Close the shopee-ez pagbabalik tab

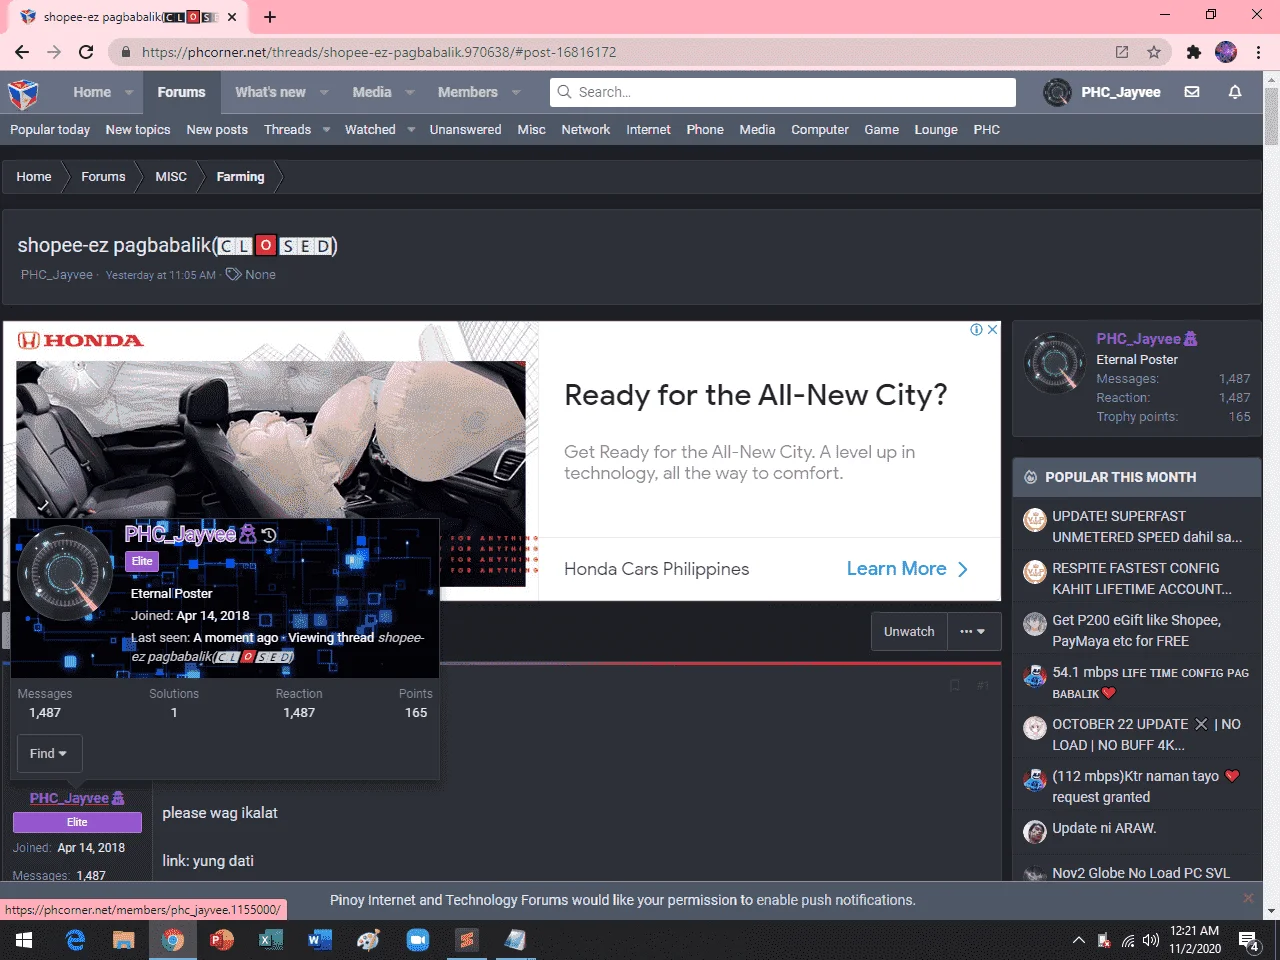pos(232,16)
